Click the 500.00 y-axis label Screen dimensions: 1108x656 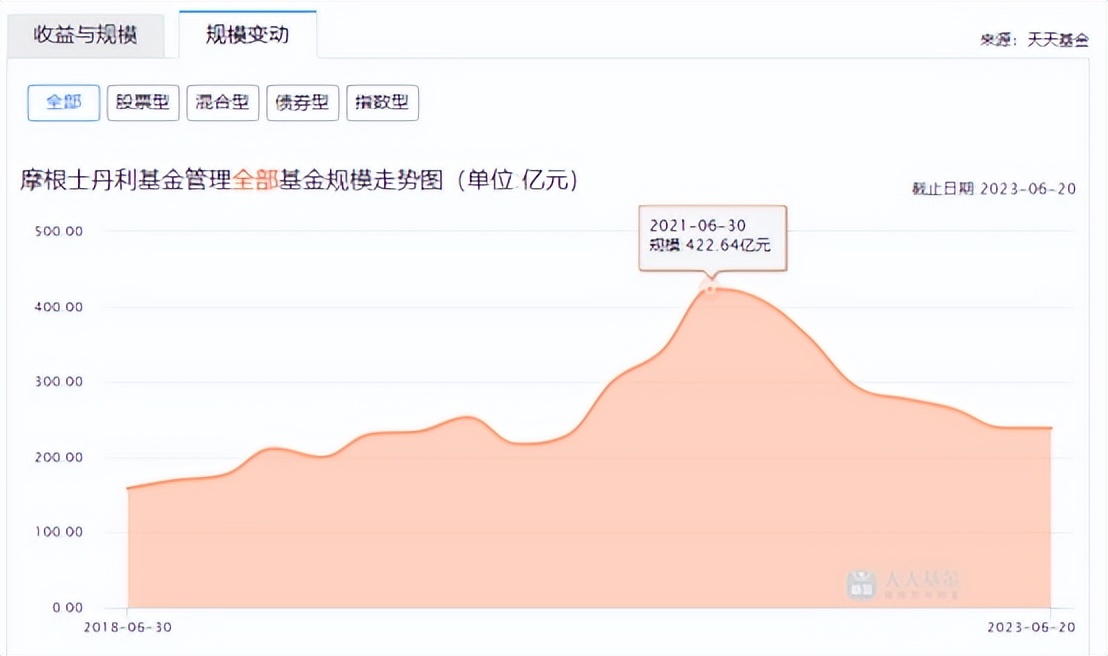[59, 231]
